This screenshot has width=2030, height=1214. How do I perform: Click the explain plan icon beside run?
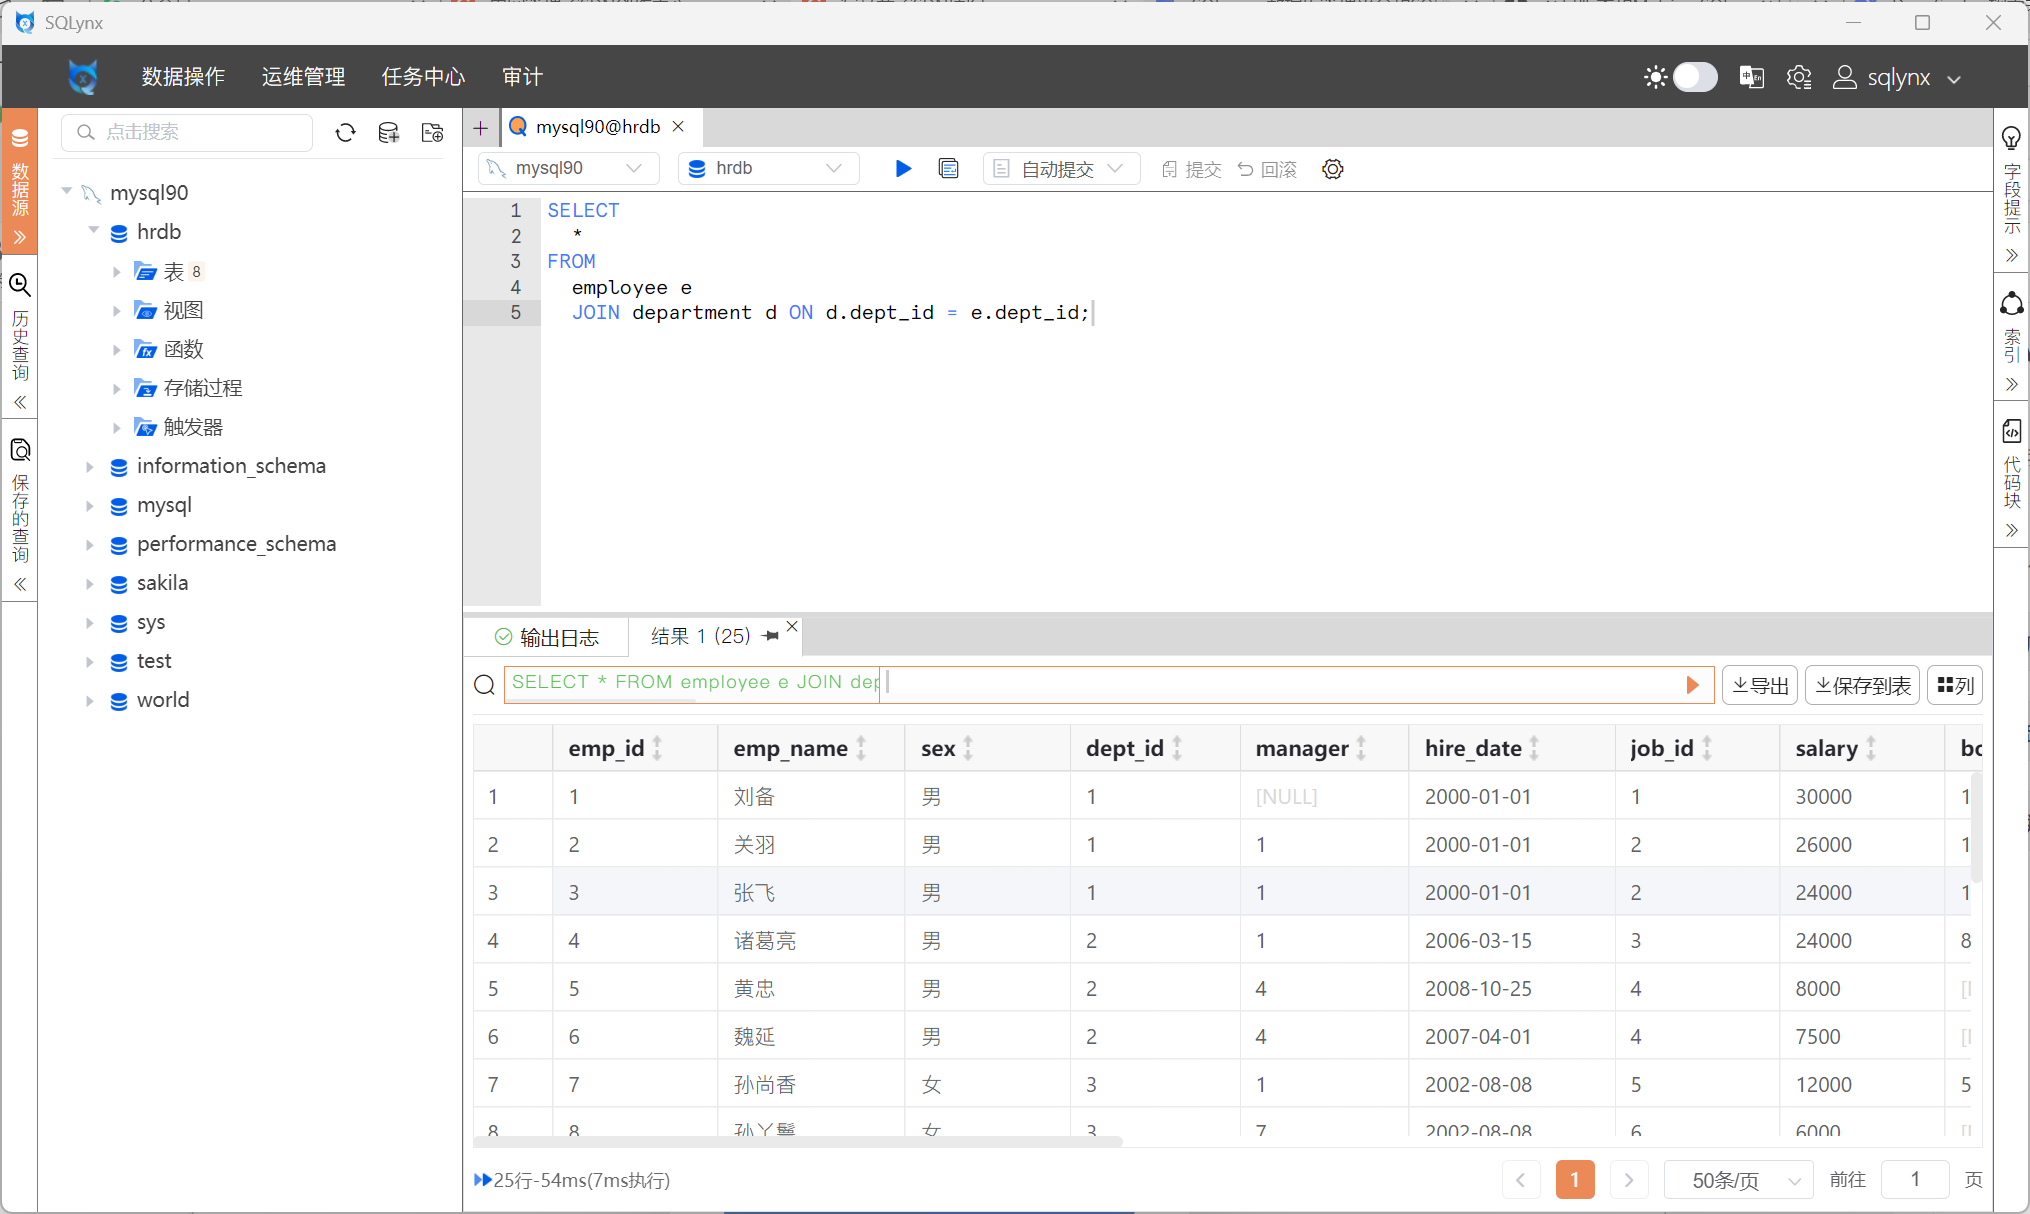tap(948, 169)
